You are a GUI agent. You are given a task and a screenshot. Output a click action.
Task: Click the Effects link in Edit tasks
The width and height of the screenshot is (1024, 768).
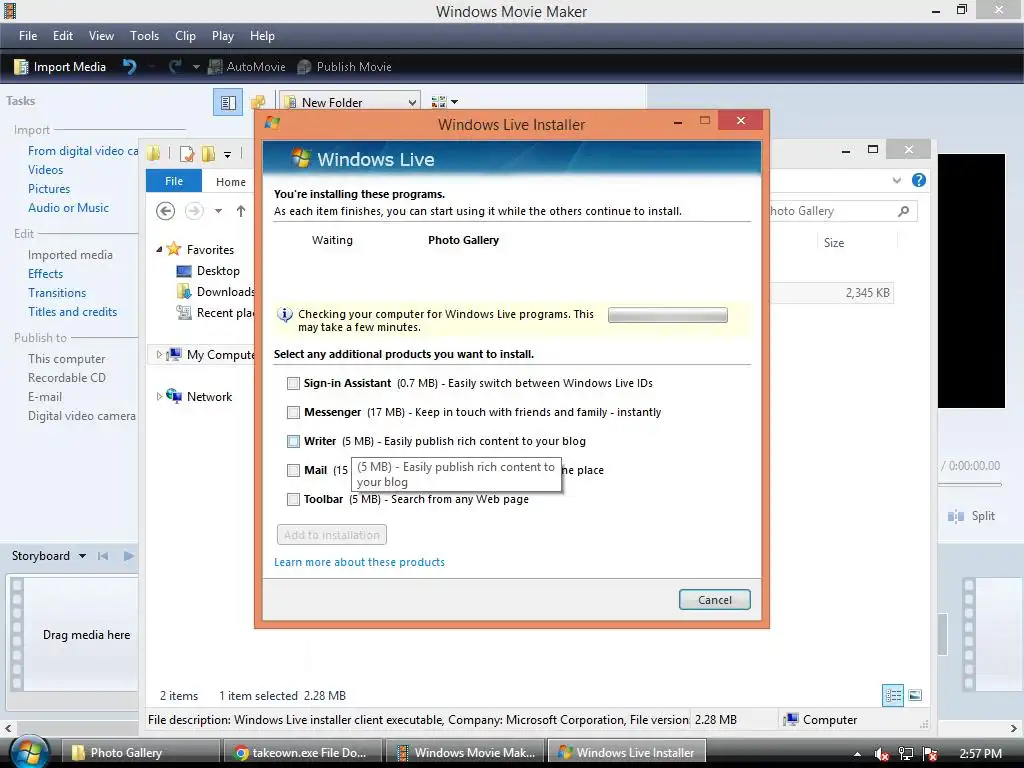tap(46, 274)
